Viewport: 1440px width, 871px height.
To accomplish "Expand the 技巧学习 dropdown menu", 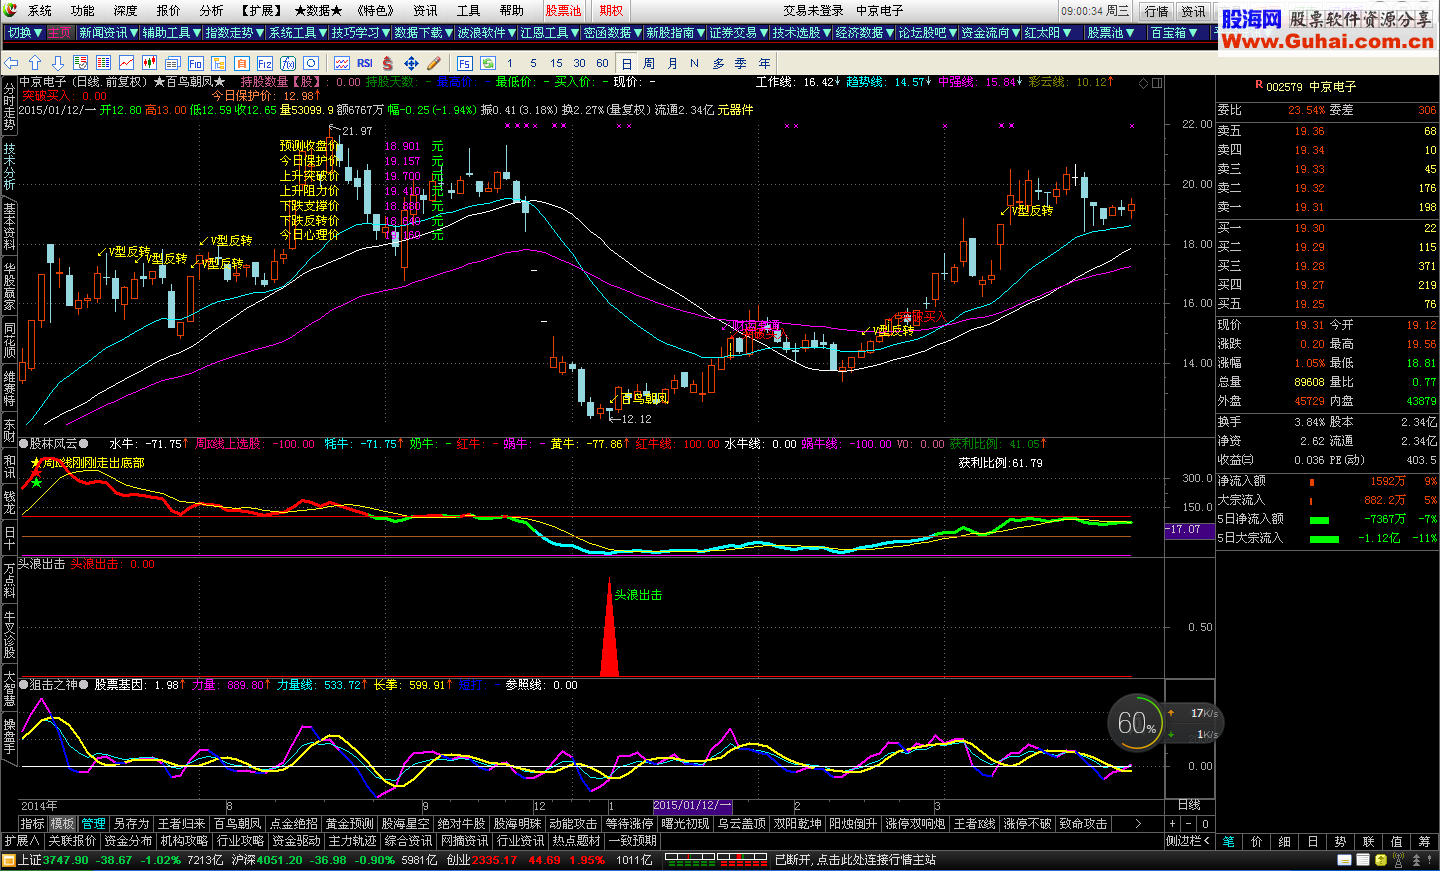I will (x=360, y=33).
